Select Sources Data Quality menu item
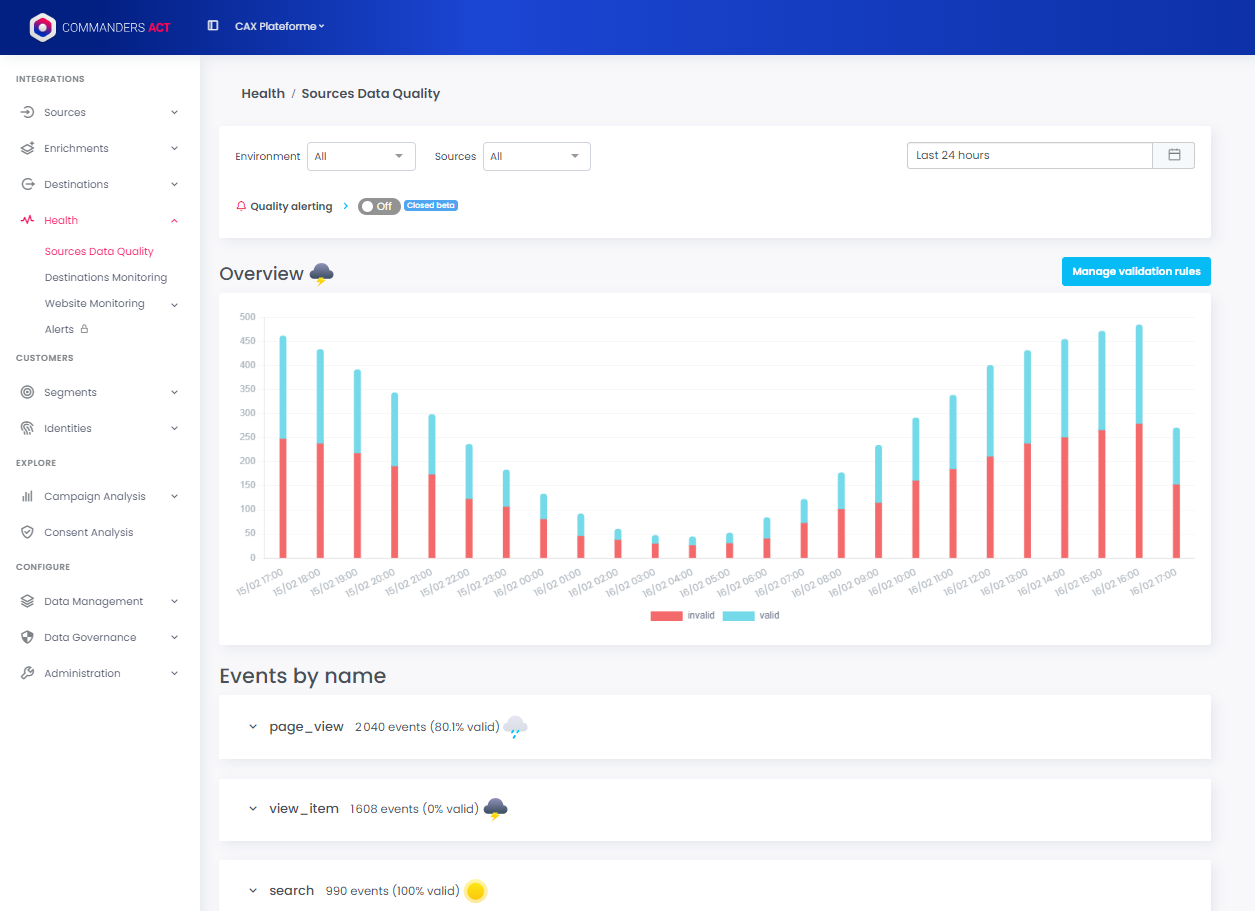This screenshot has width=1255, height=911. (99, 251)
